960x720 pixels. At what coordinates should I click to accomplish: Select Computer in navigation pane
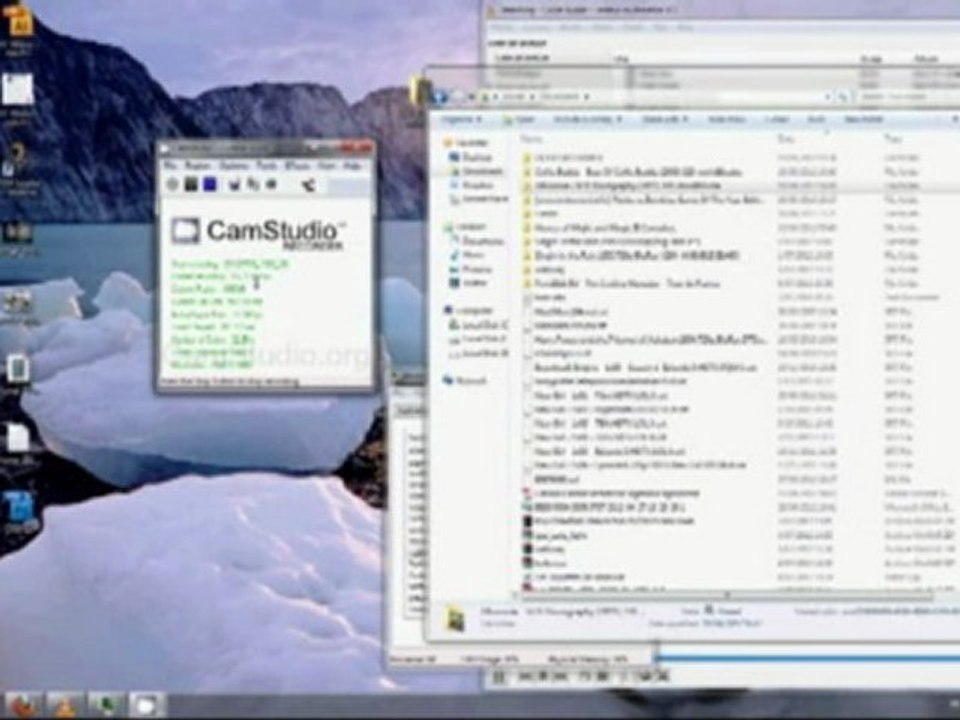(x=469, y=310)
